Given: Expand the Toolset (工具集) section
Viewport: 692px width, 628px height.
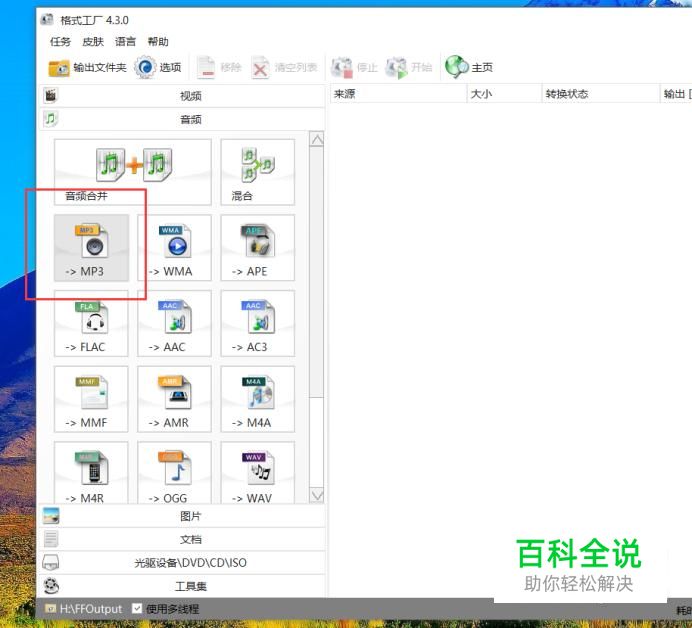Looking at the screenshot, I should (182, 586).
